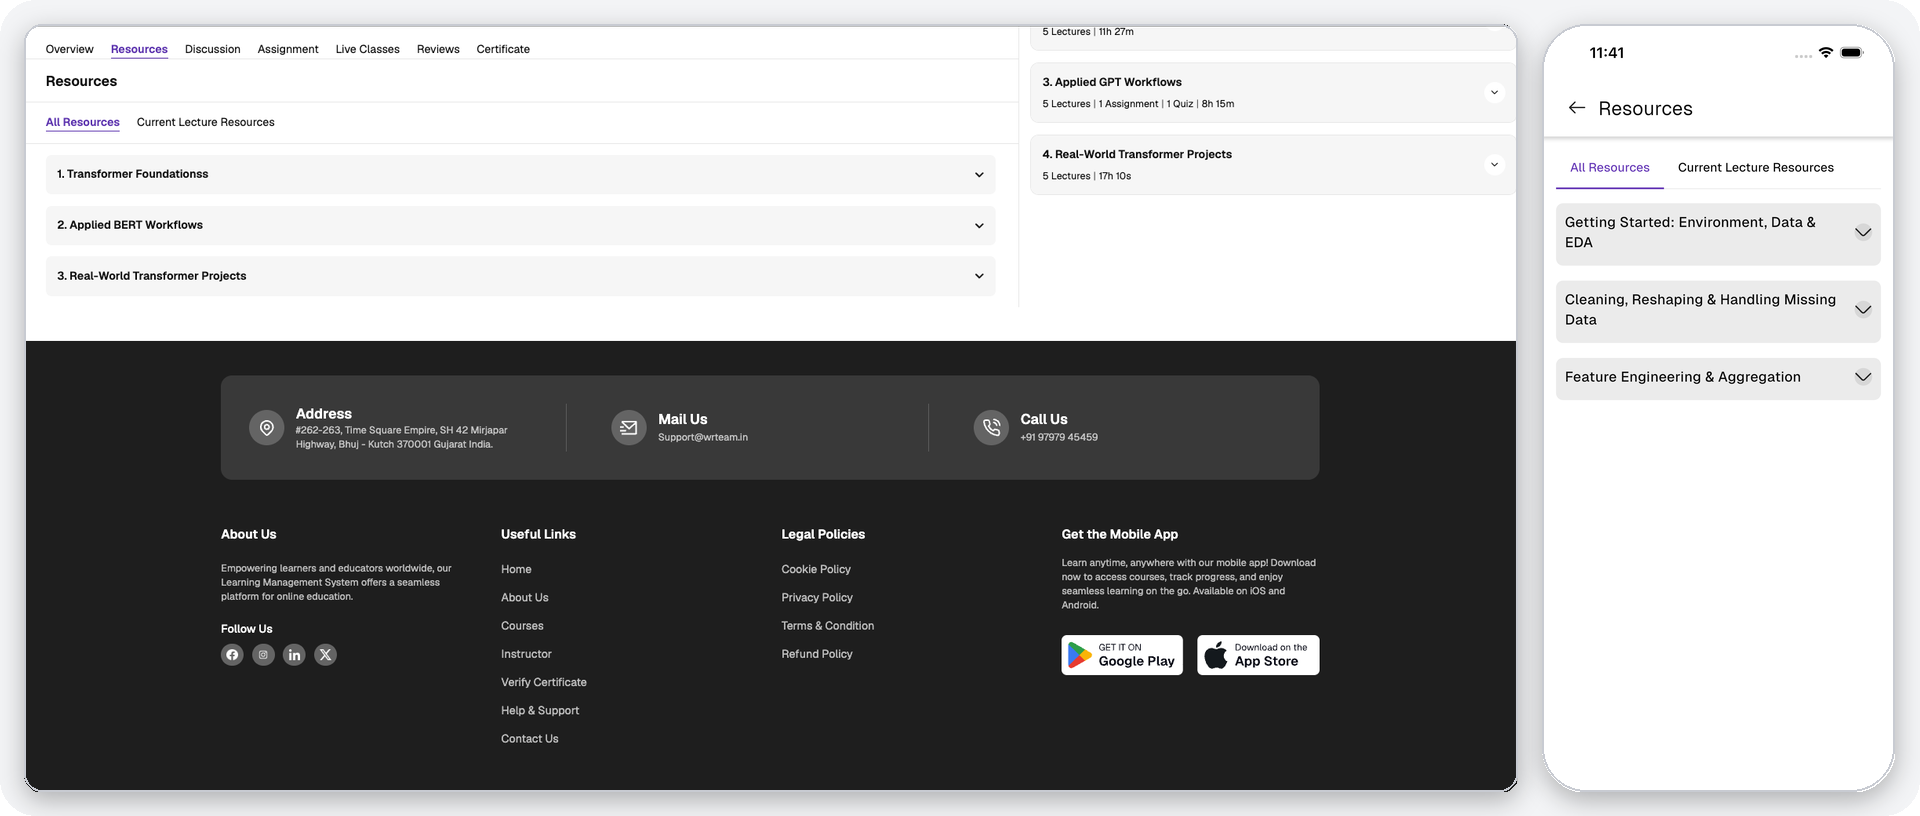This screenshot has height=816, width=1920.
Task: Open the Contact Us footer link
Action: [x=530, y=739]
